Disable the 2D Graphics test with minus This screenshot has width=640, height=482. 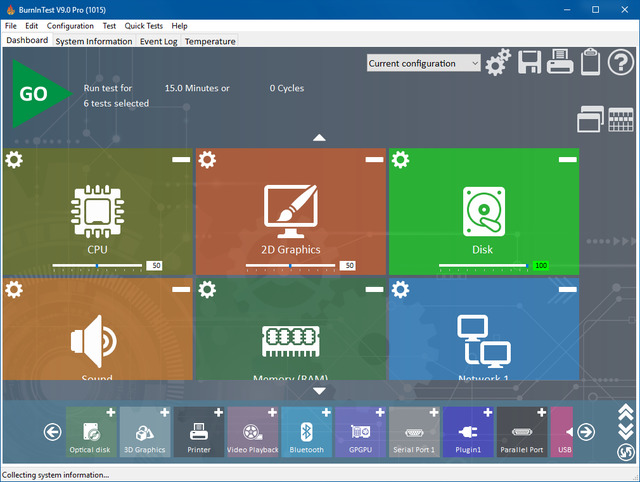(374, 159)
